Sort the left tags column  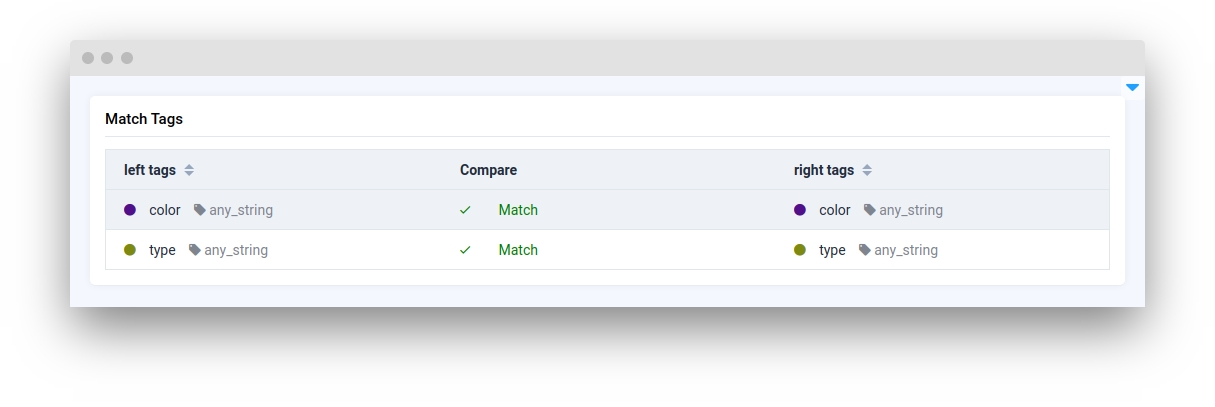coord(189,170)
